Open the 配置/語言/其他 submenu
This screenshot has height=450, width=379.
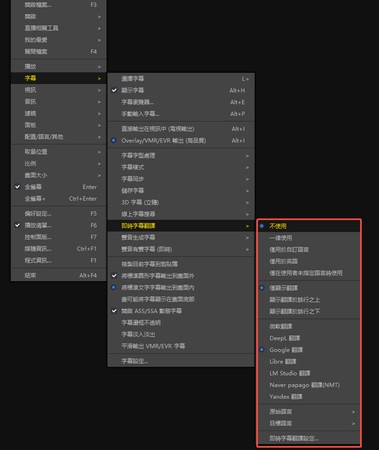click(x=59, y=137)
